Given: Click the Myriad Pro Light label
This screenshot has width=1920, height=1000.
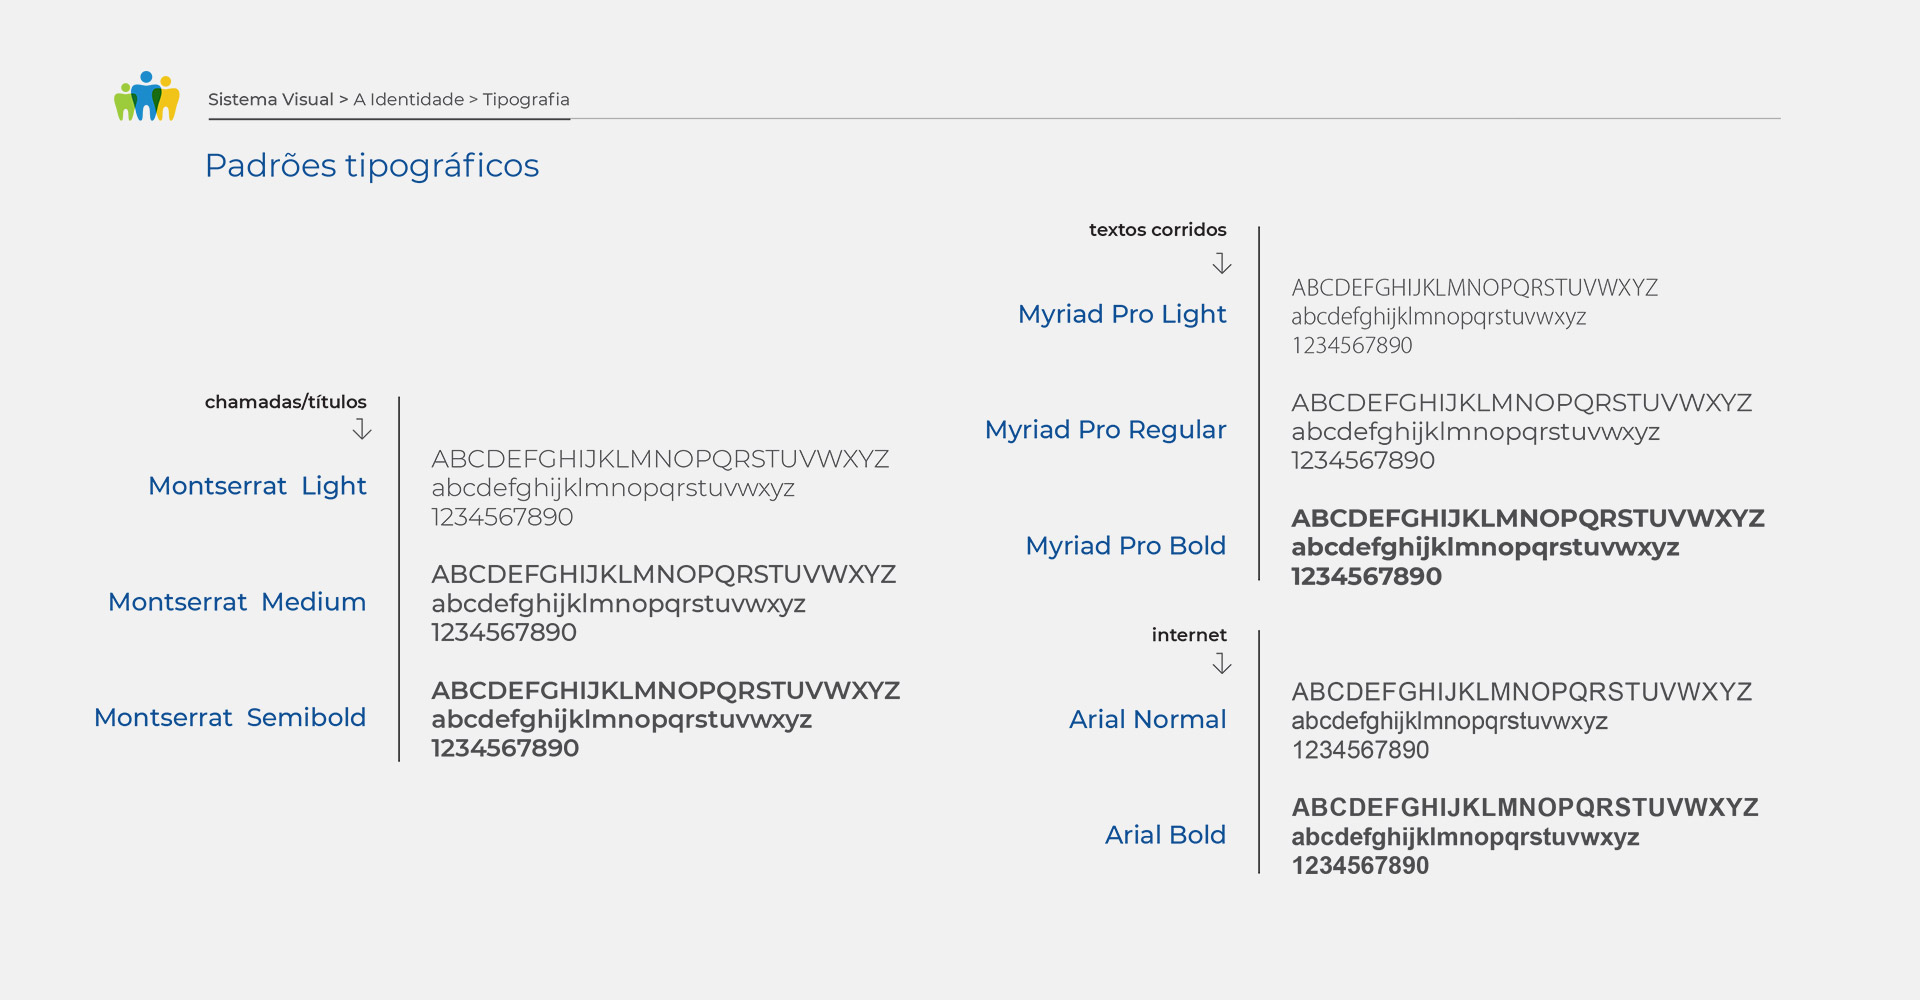Looking at the screenshot, I should coord(1121,315).
